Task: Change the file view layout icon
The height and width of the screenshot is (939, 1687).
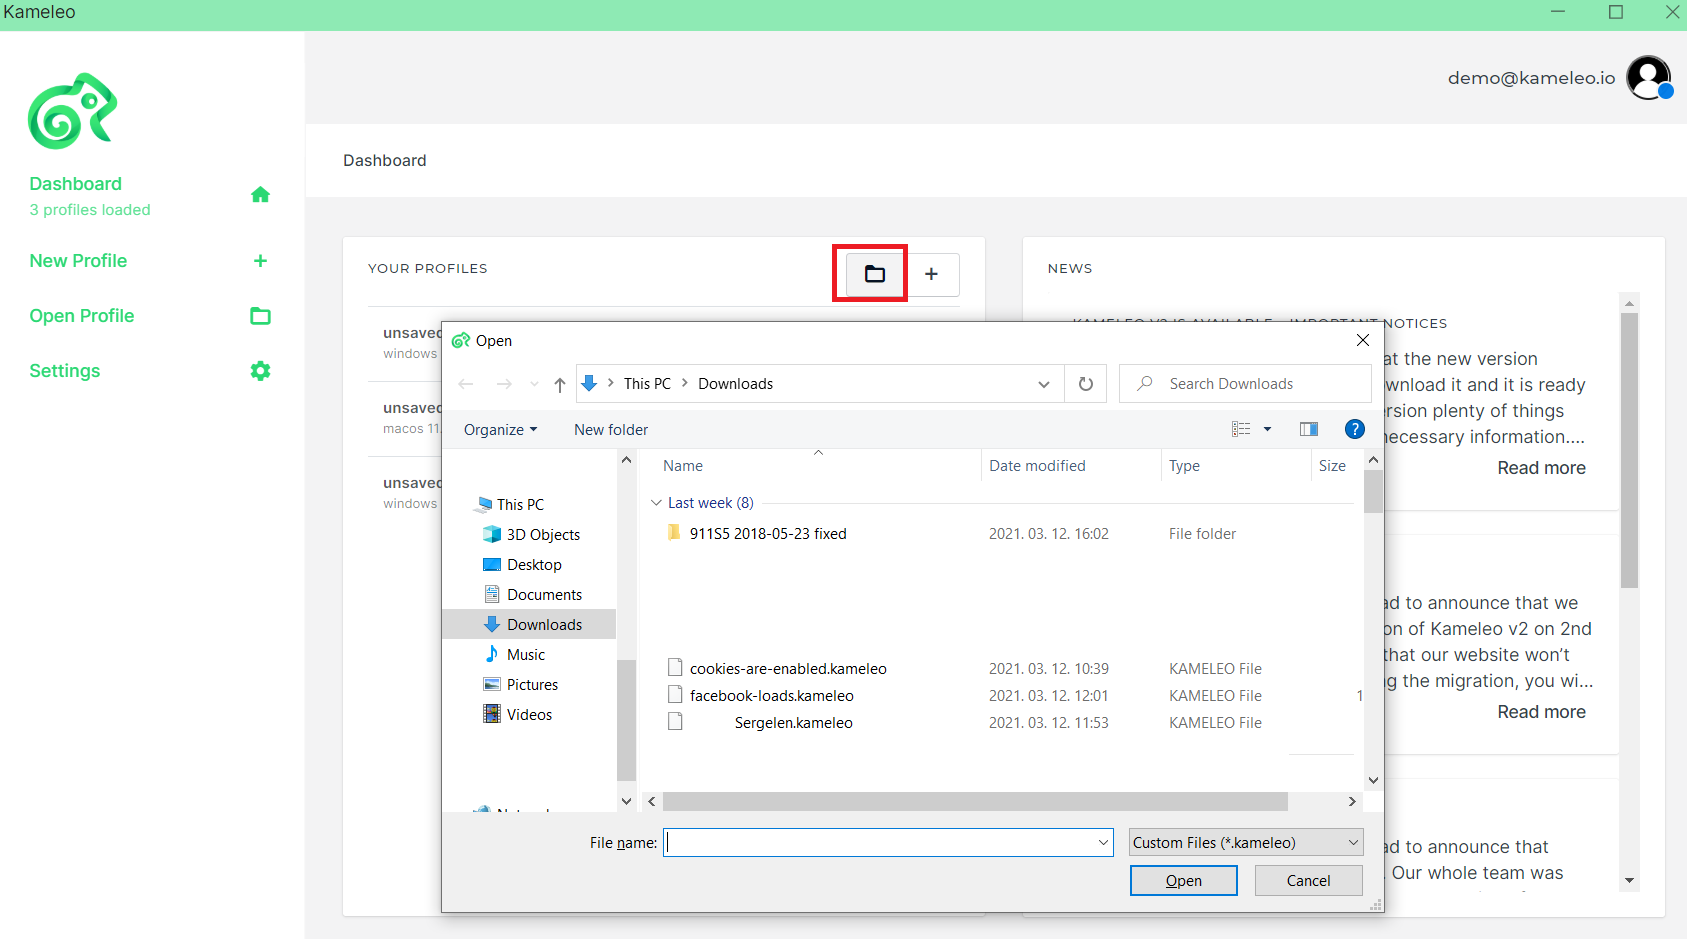Action: point(1241,429)
